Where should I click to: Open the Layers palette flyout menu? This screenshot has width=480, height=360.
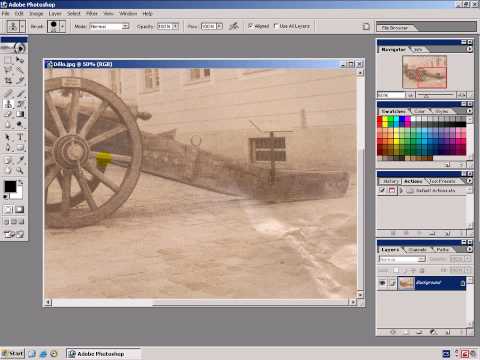[469, 249]
